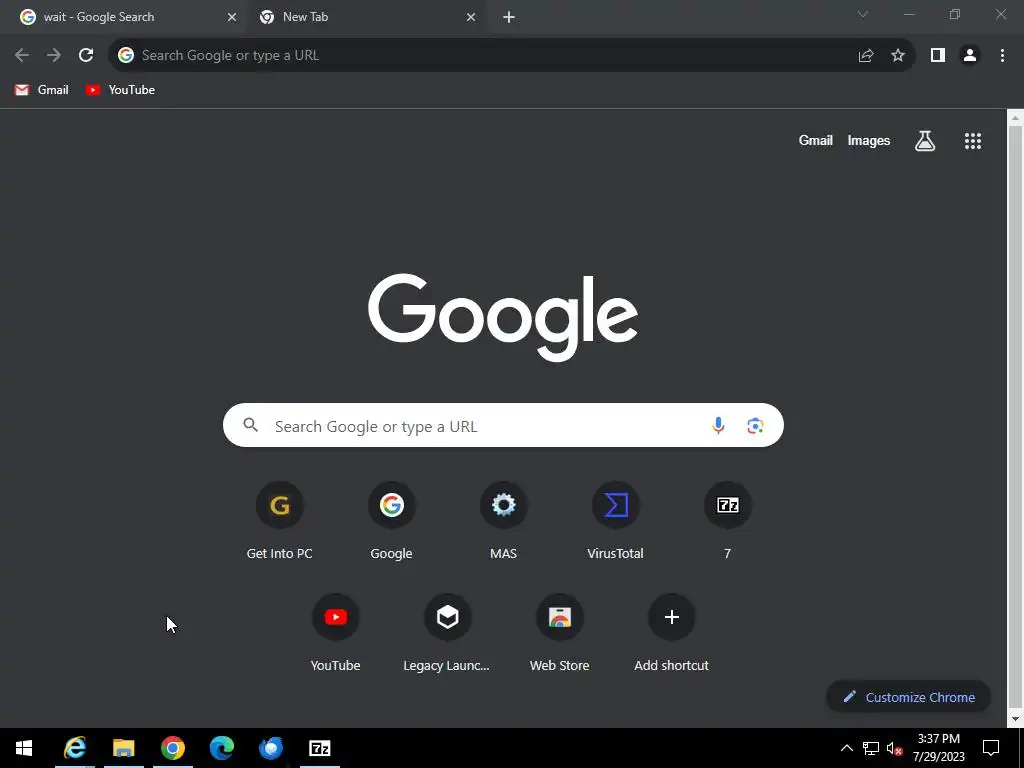Click the taskbar clock showing 3:37 PM
The height and width of the screenshot is (768, 1024).
[939, 748]
